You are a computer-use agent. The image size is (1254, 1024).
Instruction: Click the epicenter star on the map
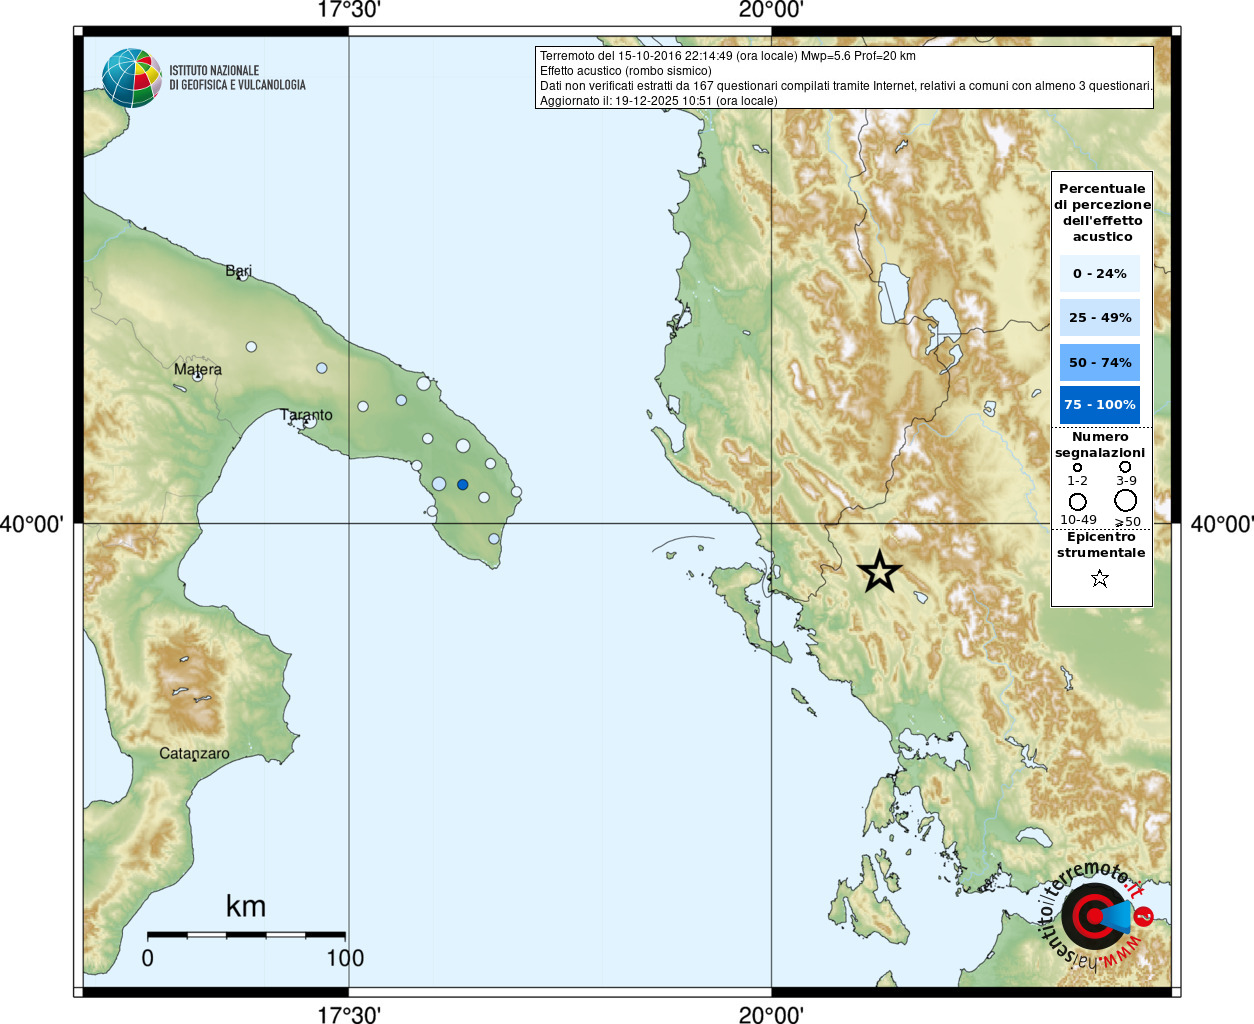(x=879, y=572)
